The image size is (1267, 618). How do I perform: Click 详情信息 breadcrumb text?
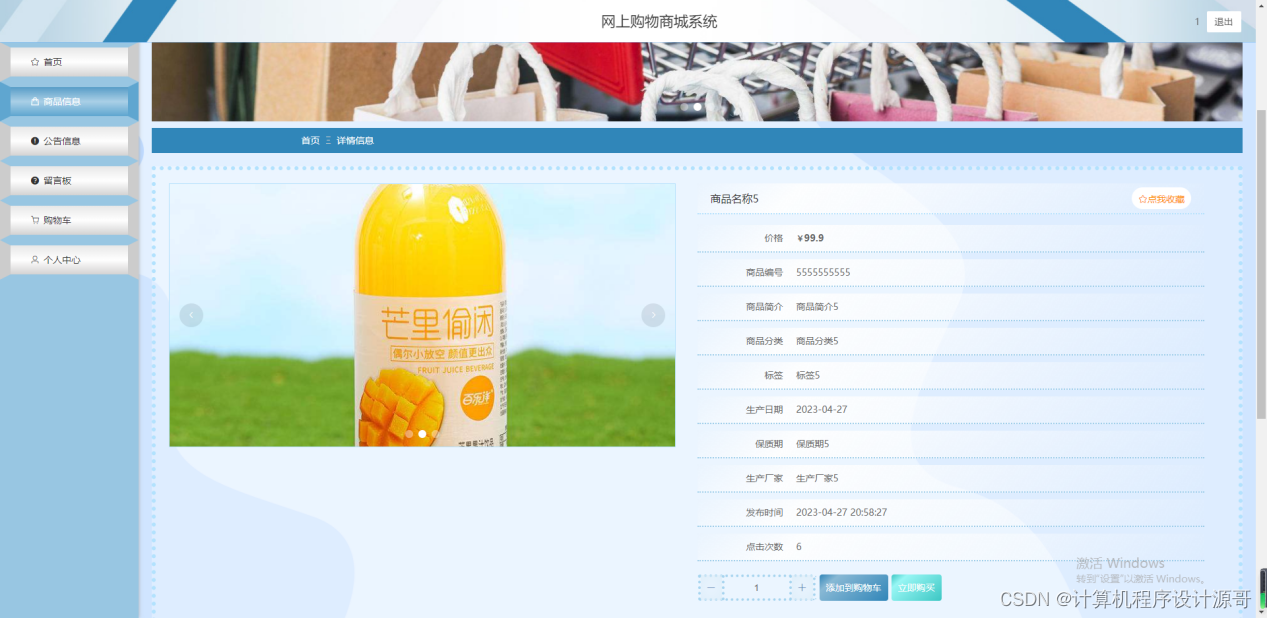coord(355,141)
